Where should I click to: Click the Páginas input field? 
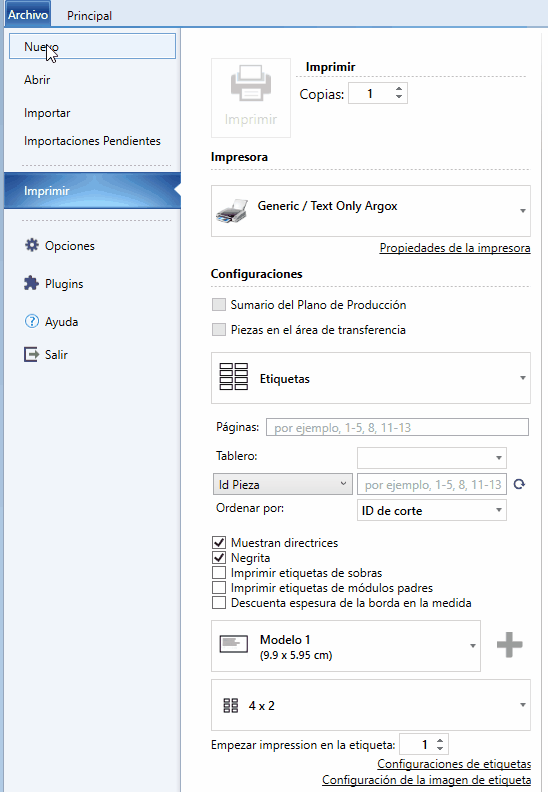tap(397, 427)
